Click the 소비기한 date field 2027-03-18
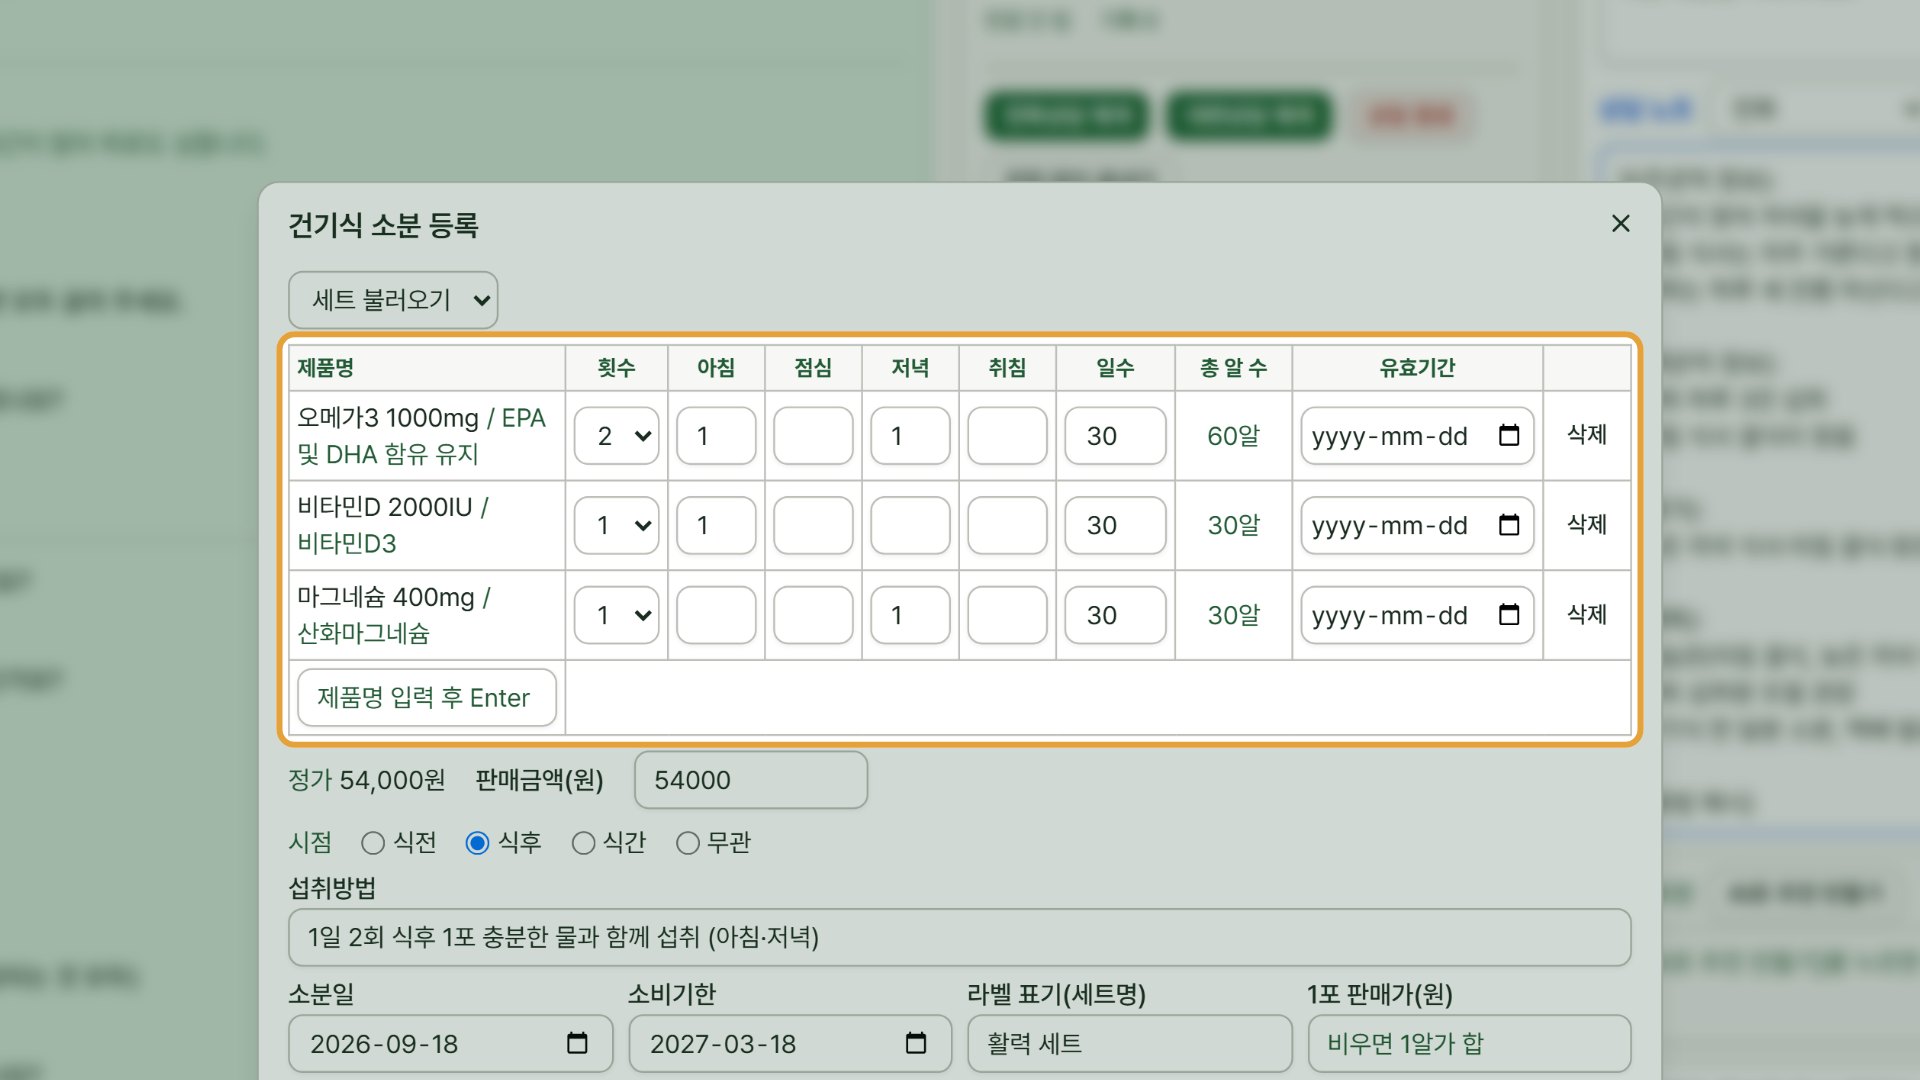This screenshot has height=1080, width=1920. click(790, 1043)
